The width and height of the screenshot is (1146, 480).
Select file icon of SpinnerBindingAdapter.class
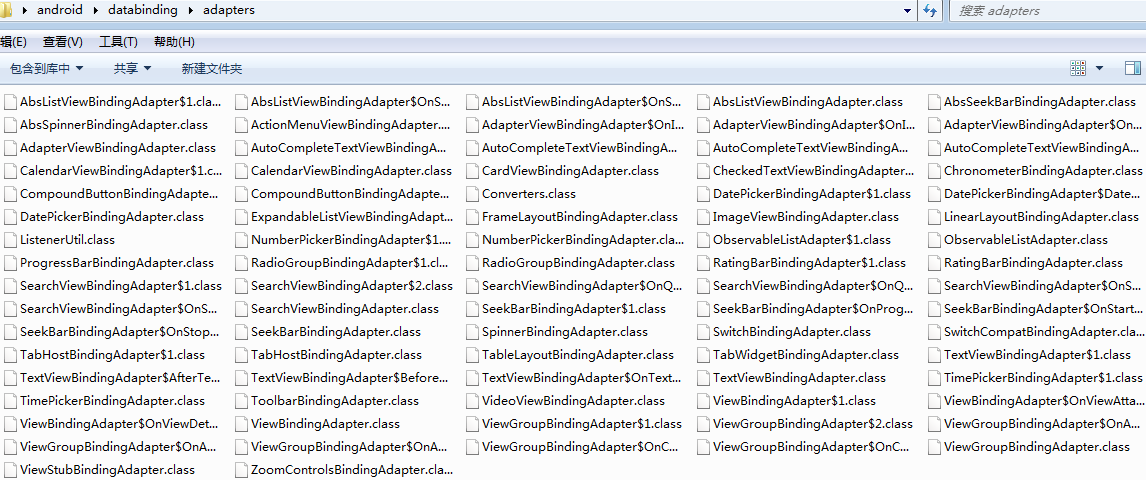pos(471,332)
